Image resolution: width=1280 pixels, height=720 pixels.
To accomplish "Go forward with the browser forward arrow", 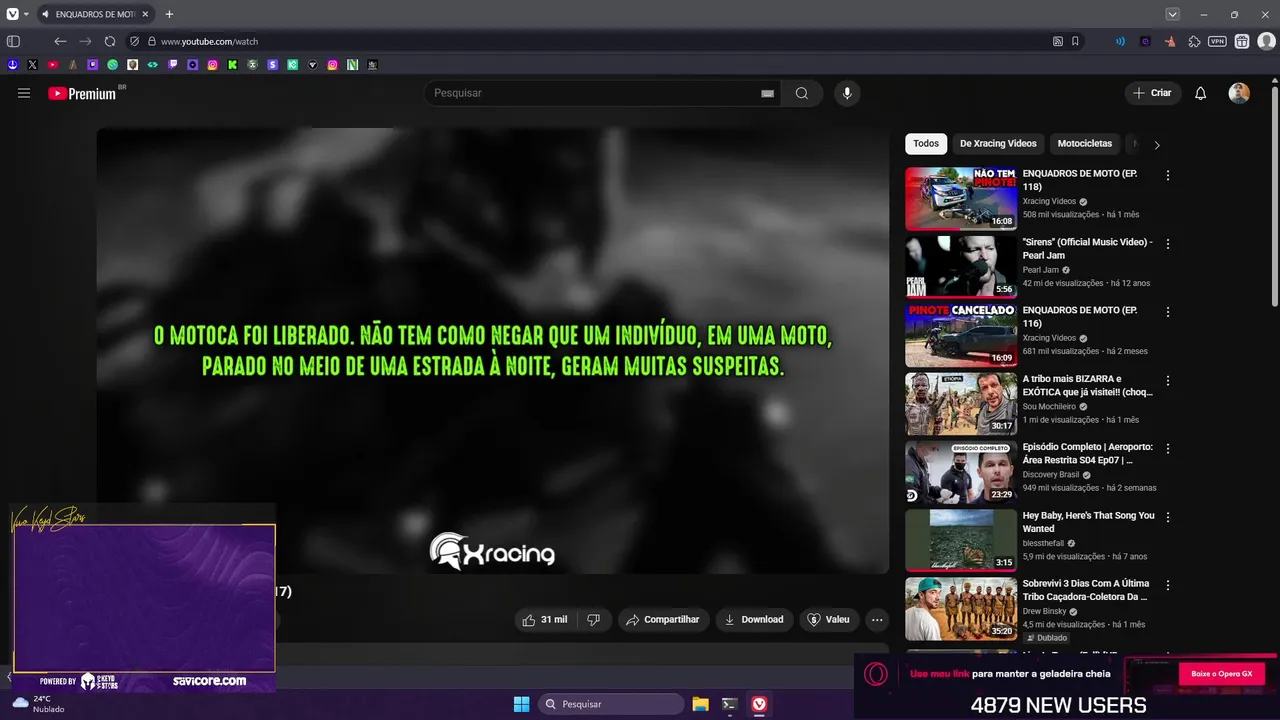I will point(85,42).
